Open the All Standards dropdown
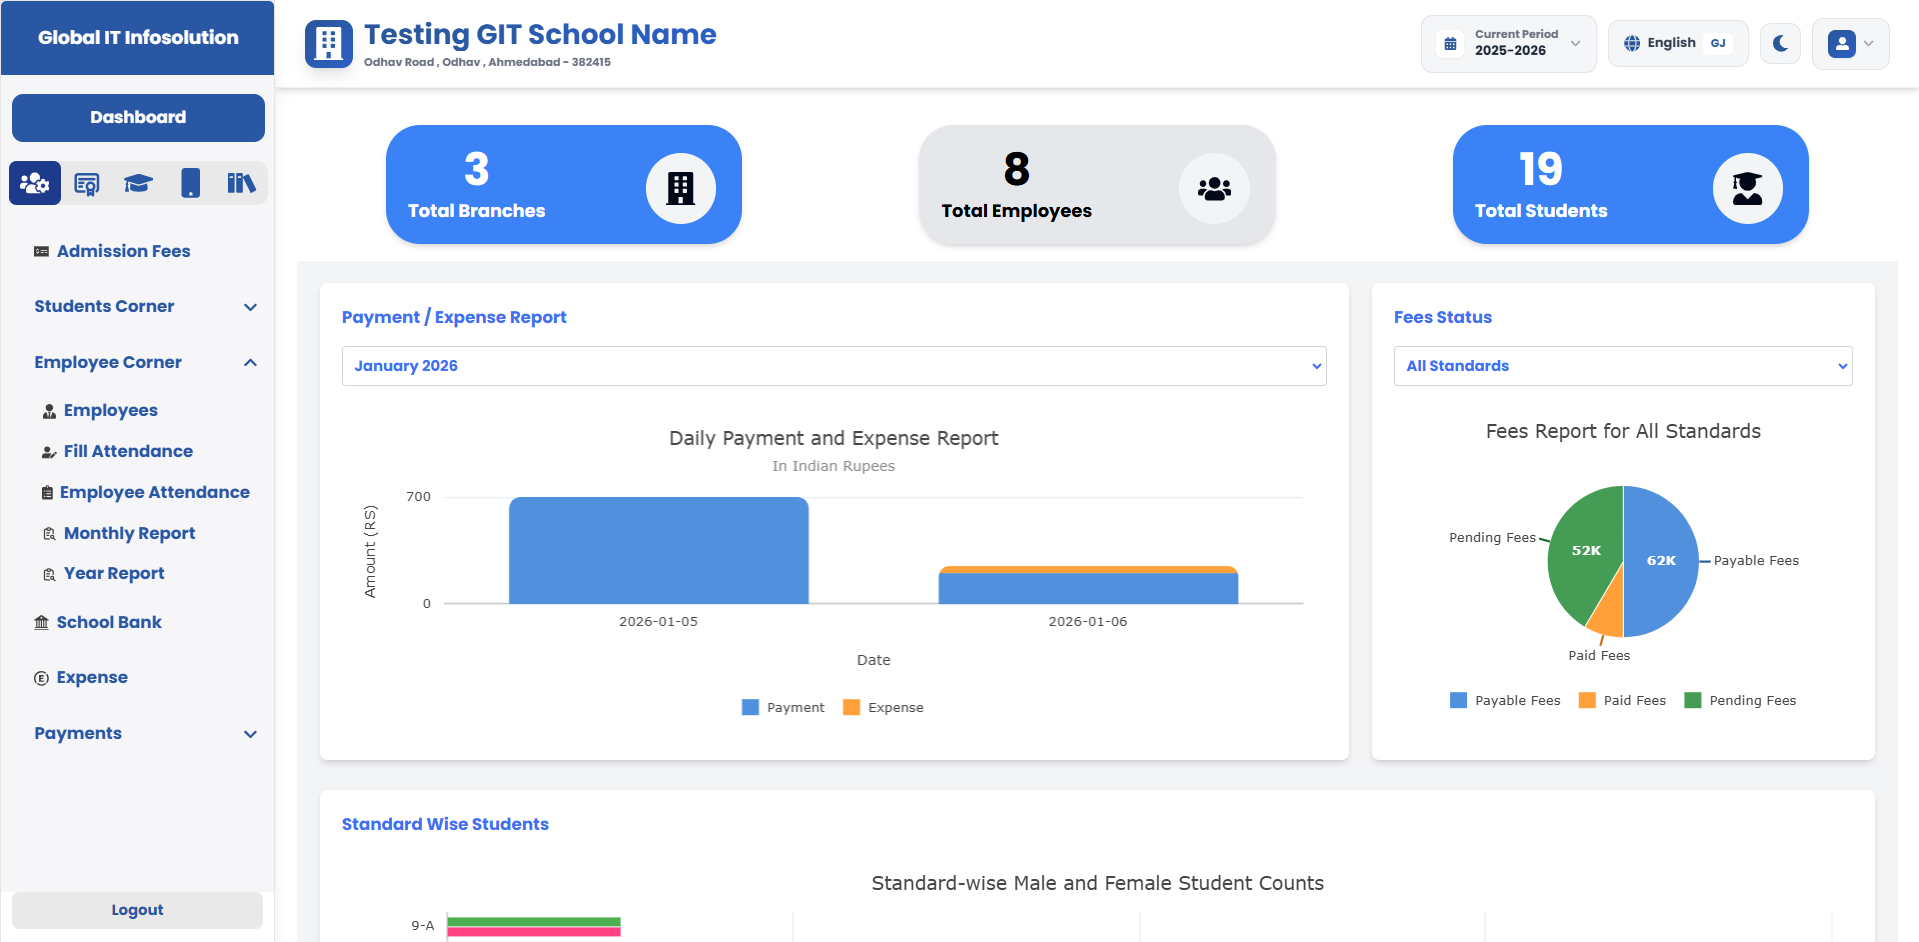This screenshot has width=1919, height=942. [1622, 366]
